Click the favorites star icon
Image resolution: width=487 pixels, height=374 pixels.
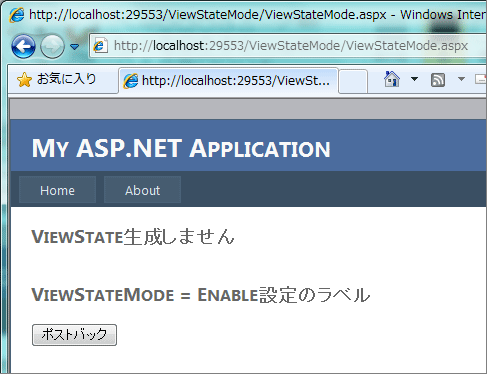tap(24, 80)
